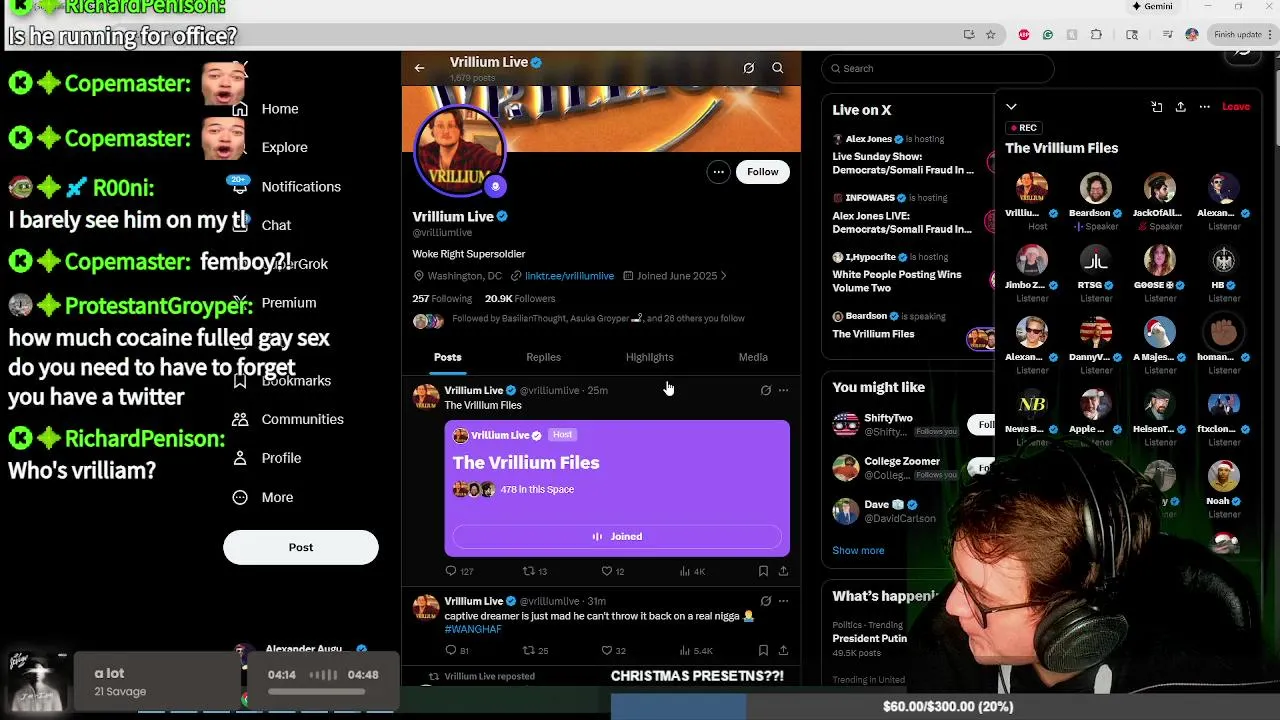
Task: Click Space panel pop-out dock icon
Action: pos(1156,107)
